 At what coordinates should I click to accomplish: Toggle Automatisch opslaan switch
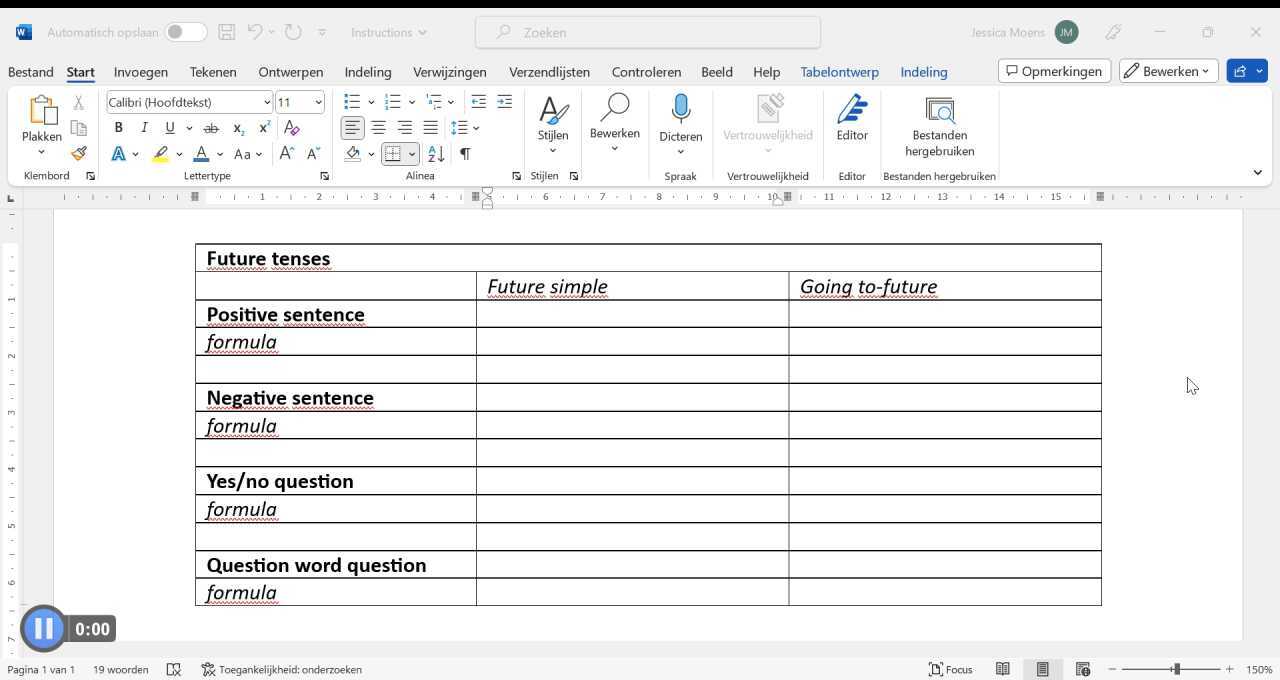tap(186, 32)
